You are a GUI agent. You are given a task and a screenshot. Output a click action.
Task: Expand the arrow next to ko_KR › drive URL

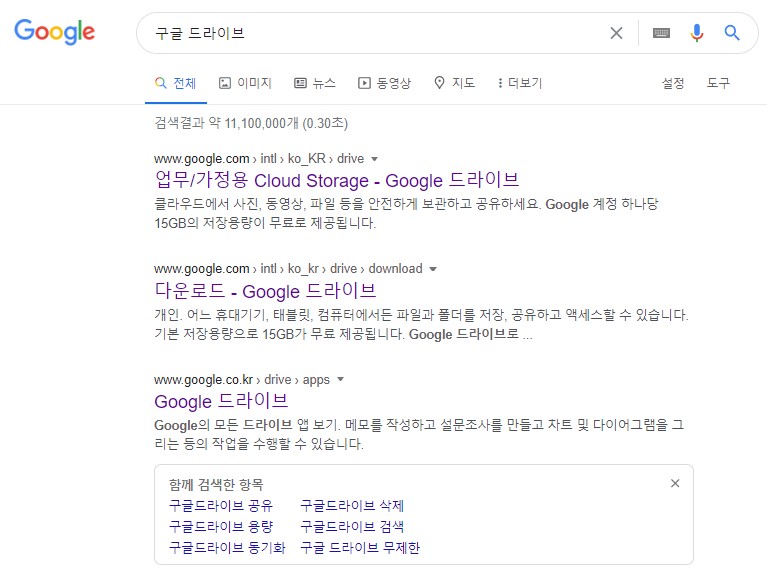click(375, 159)
